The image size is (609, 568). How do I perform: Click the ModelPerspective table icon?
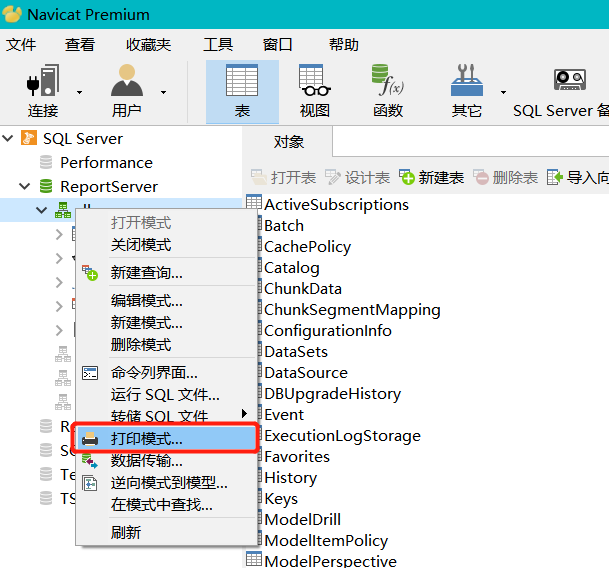[x=254, y=559]
